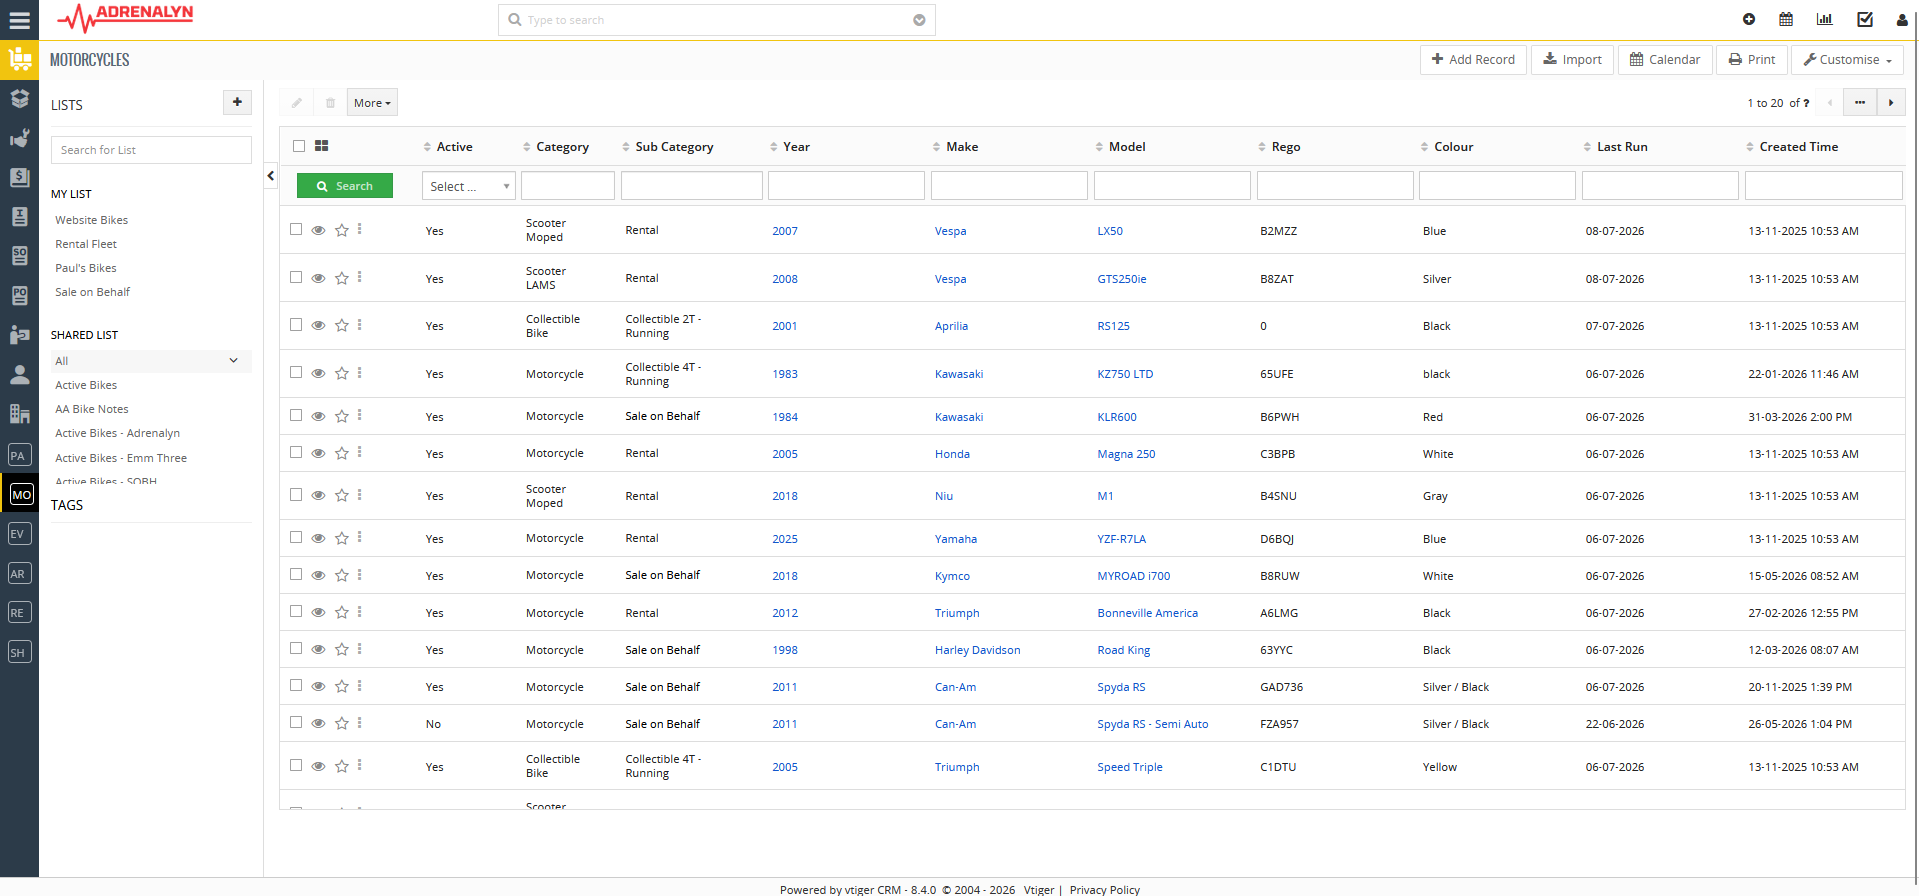Toggle eye preview for Kymco MYROAD i700
This screenshot has width=1919, height=896.
(x=318, y=576)
